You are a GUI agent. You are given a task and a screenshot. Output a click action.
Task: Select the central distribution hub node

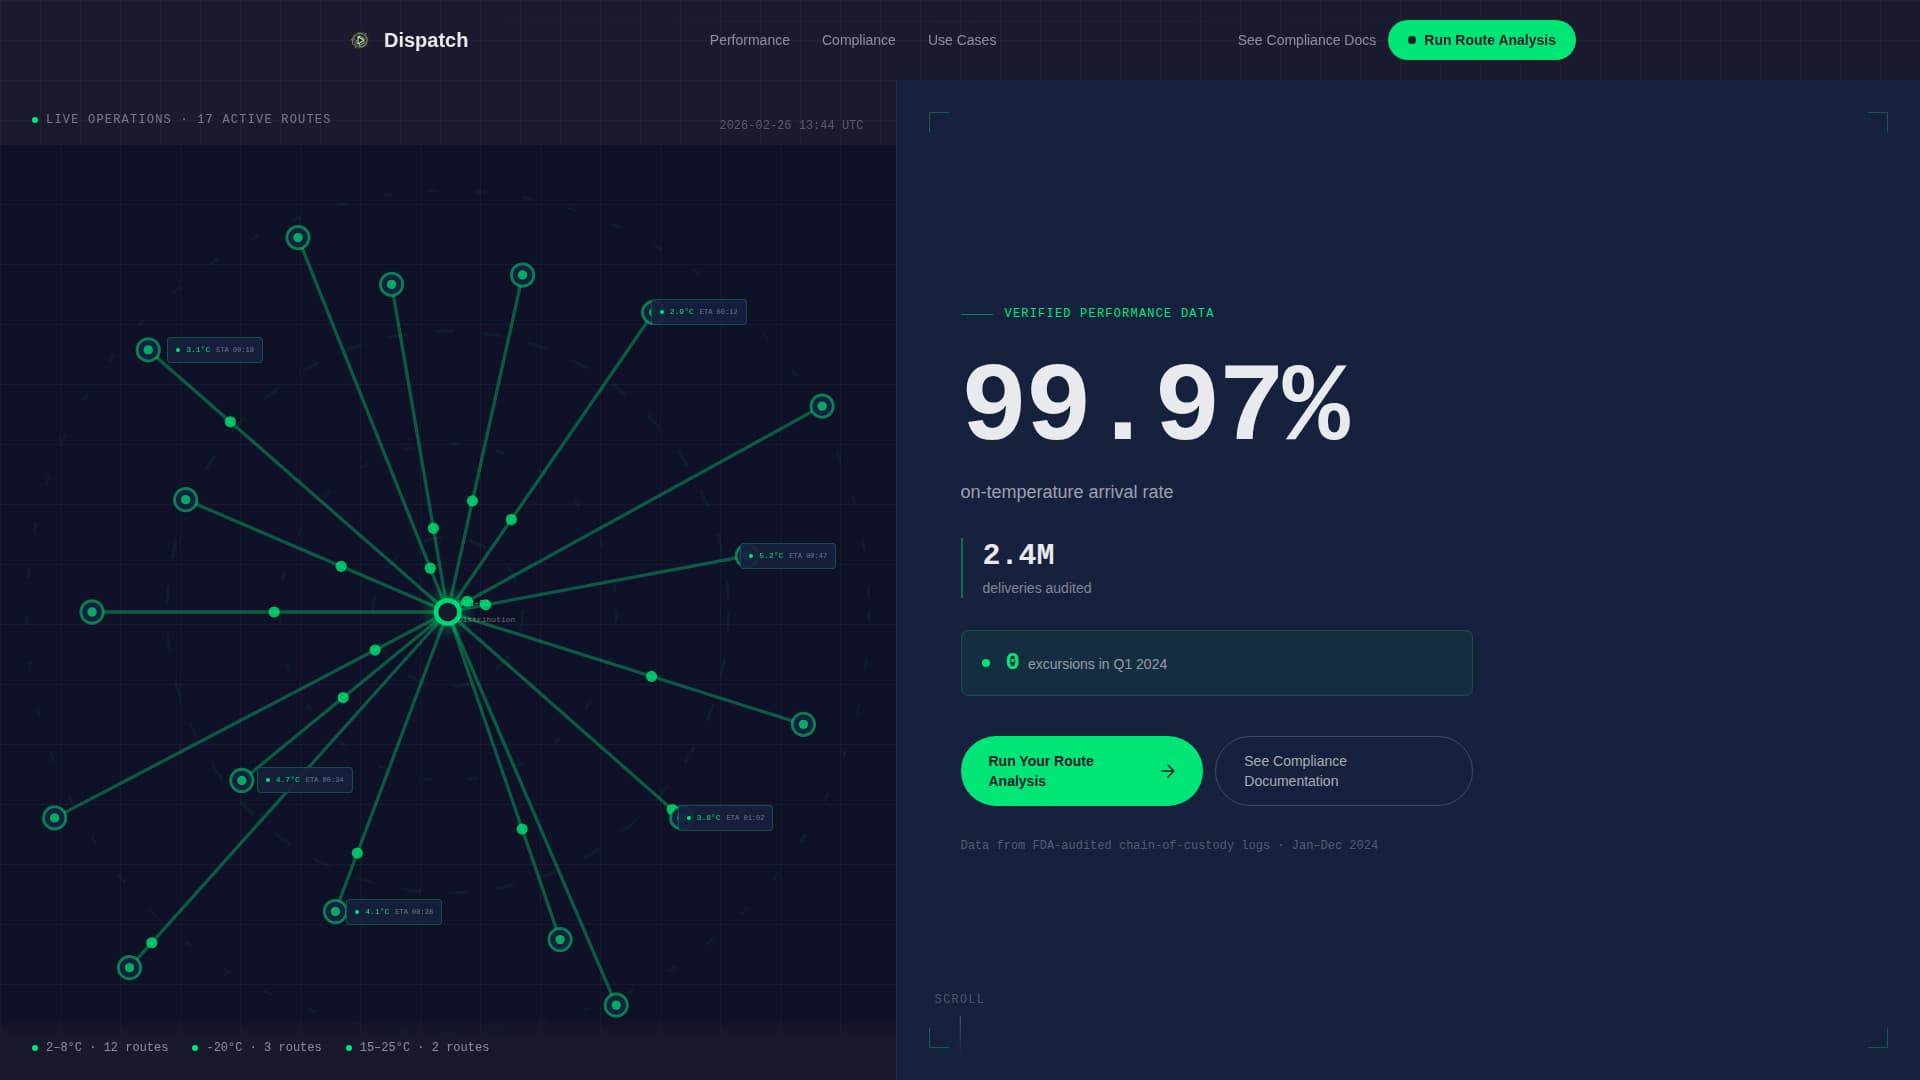point(447,612)
